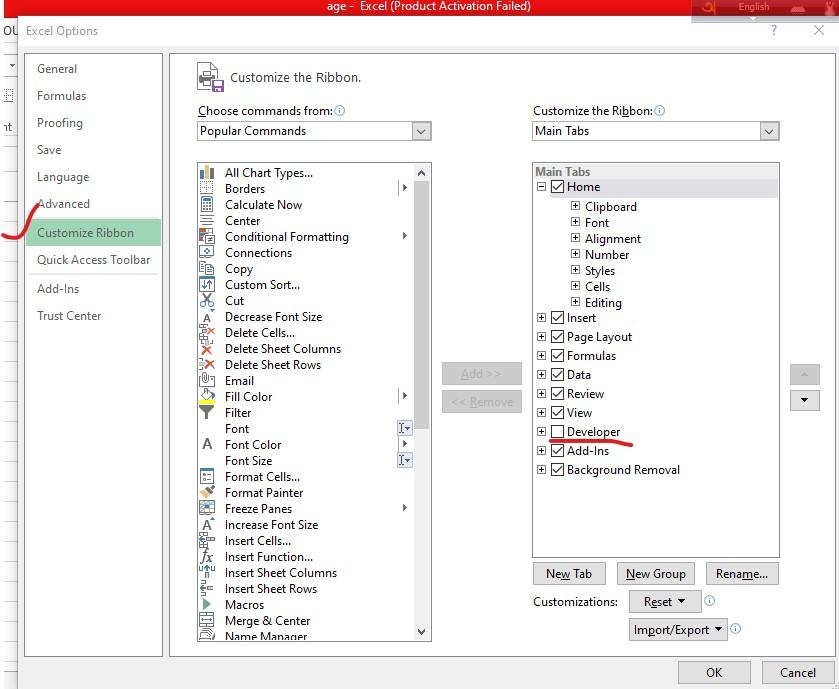Select the Filter funnel icon
839x689 pixels.
(207, 413)
